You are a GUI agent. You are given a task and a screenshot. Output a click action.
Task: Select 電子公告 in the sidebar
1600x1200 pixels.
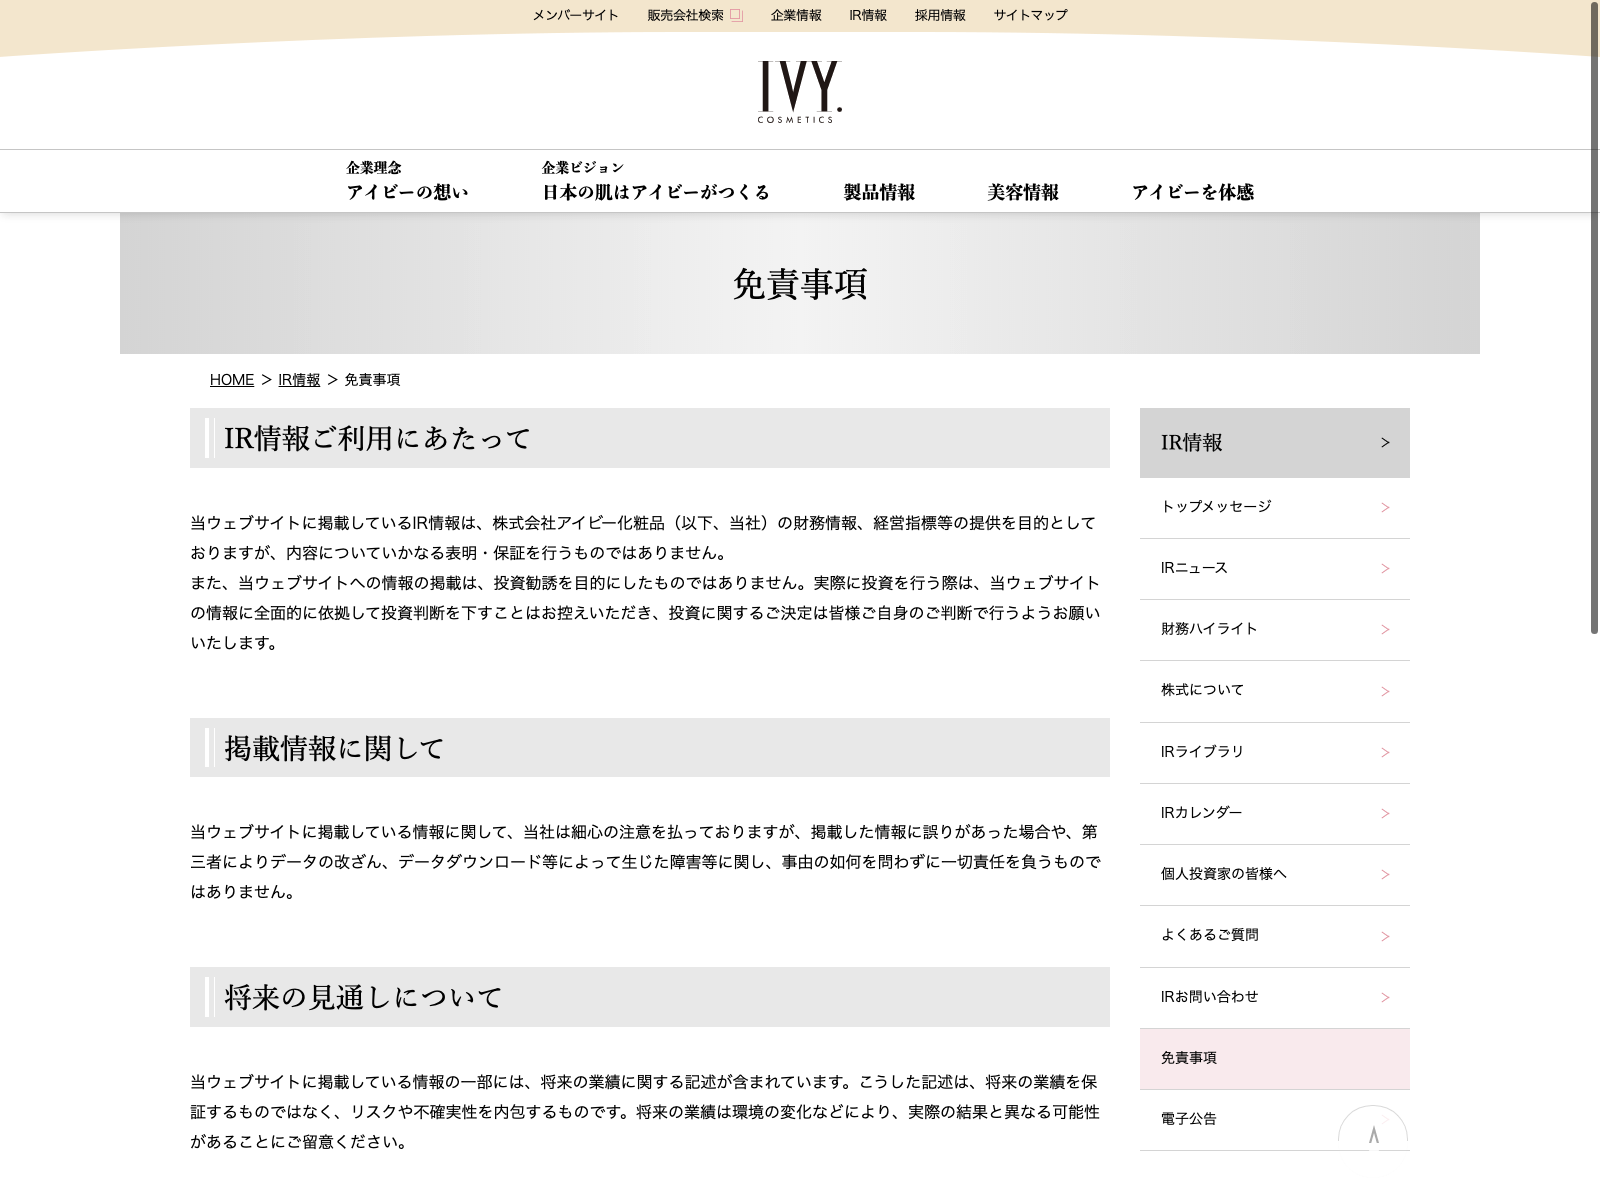pos(1189,1119)
